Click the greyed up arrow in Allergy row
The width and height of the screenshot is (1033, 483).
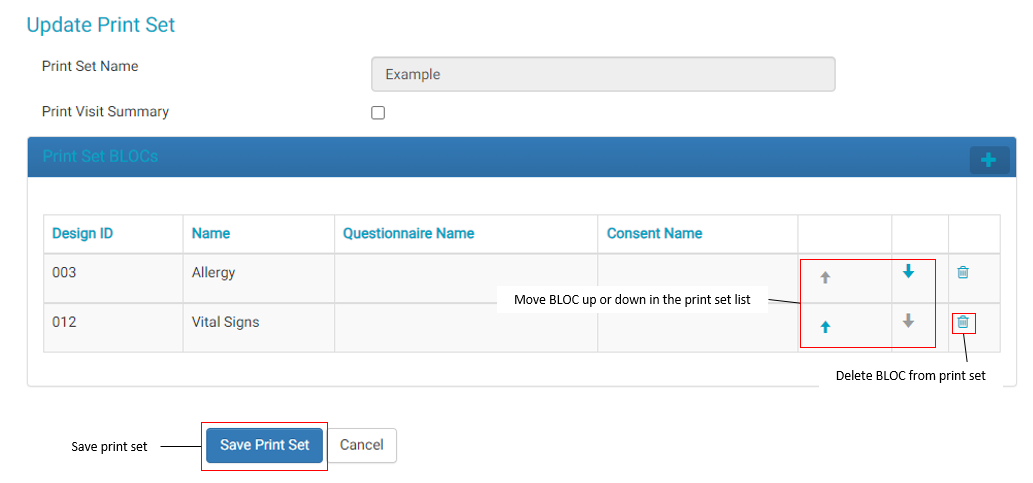pyautogui.click(x=825, y=278)
